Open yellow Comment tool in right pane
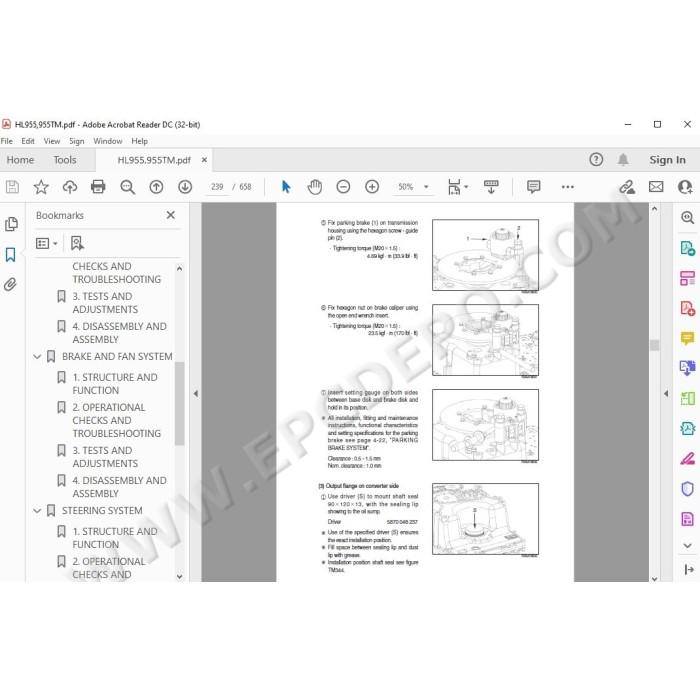 tap(688, 338)
